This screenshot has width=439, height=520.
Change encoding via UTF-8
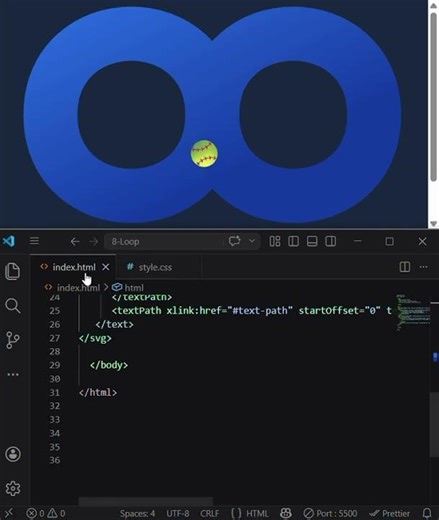point(178,513)
